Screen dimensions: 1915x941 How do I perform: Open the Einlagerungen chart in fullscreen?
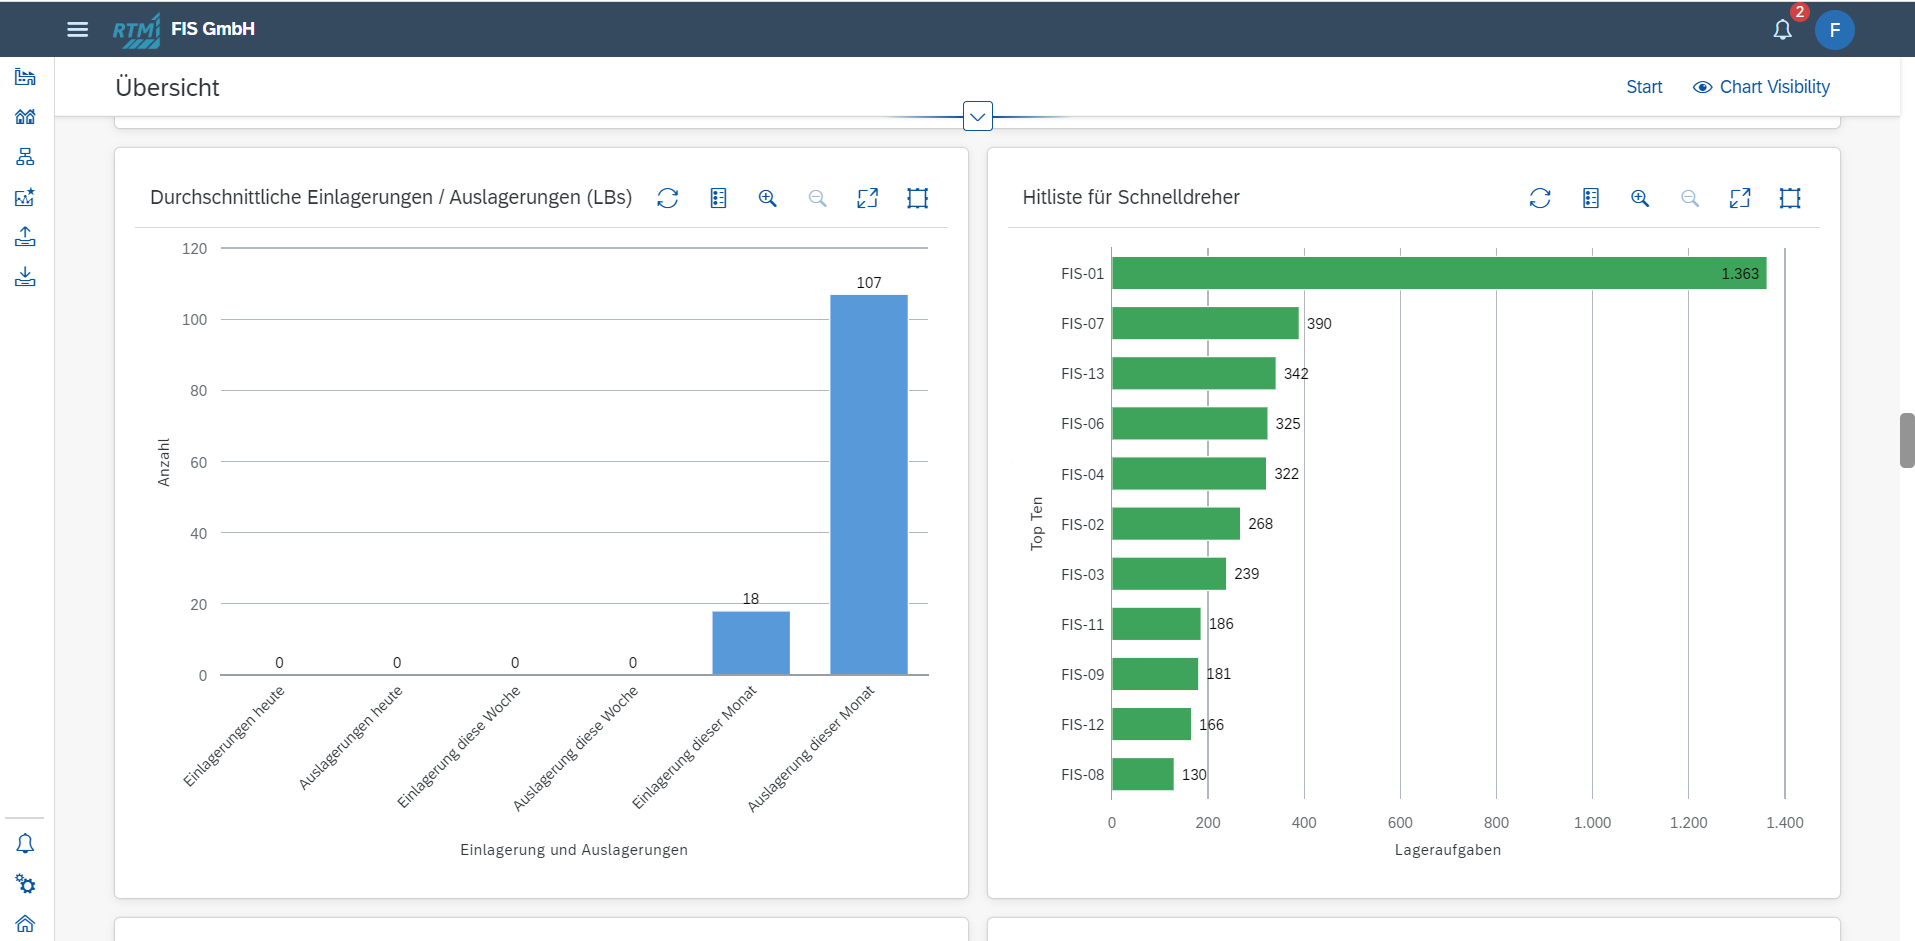pyautogui.click(x=867, y=198)
